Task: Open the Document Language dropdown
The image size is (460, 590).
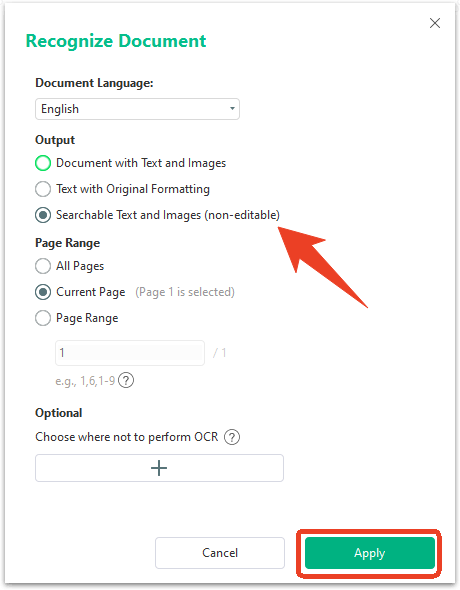Action: tap(137, 109)
